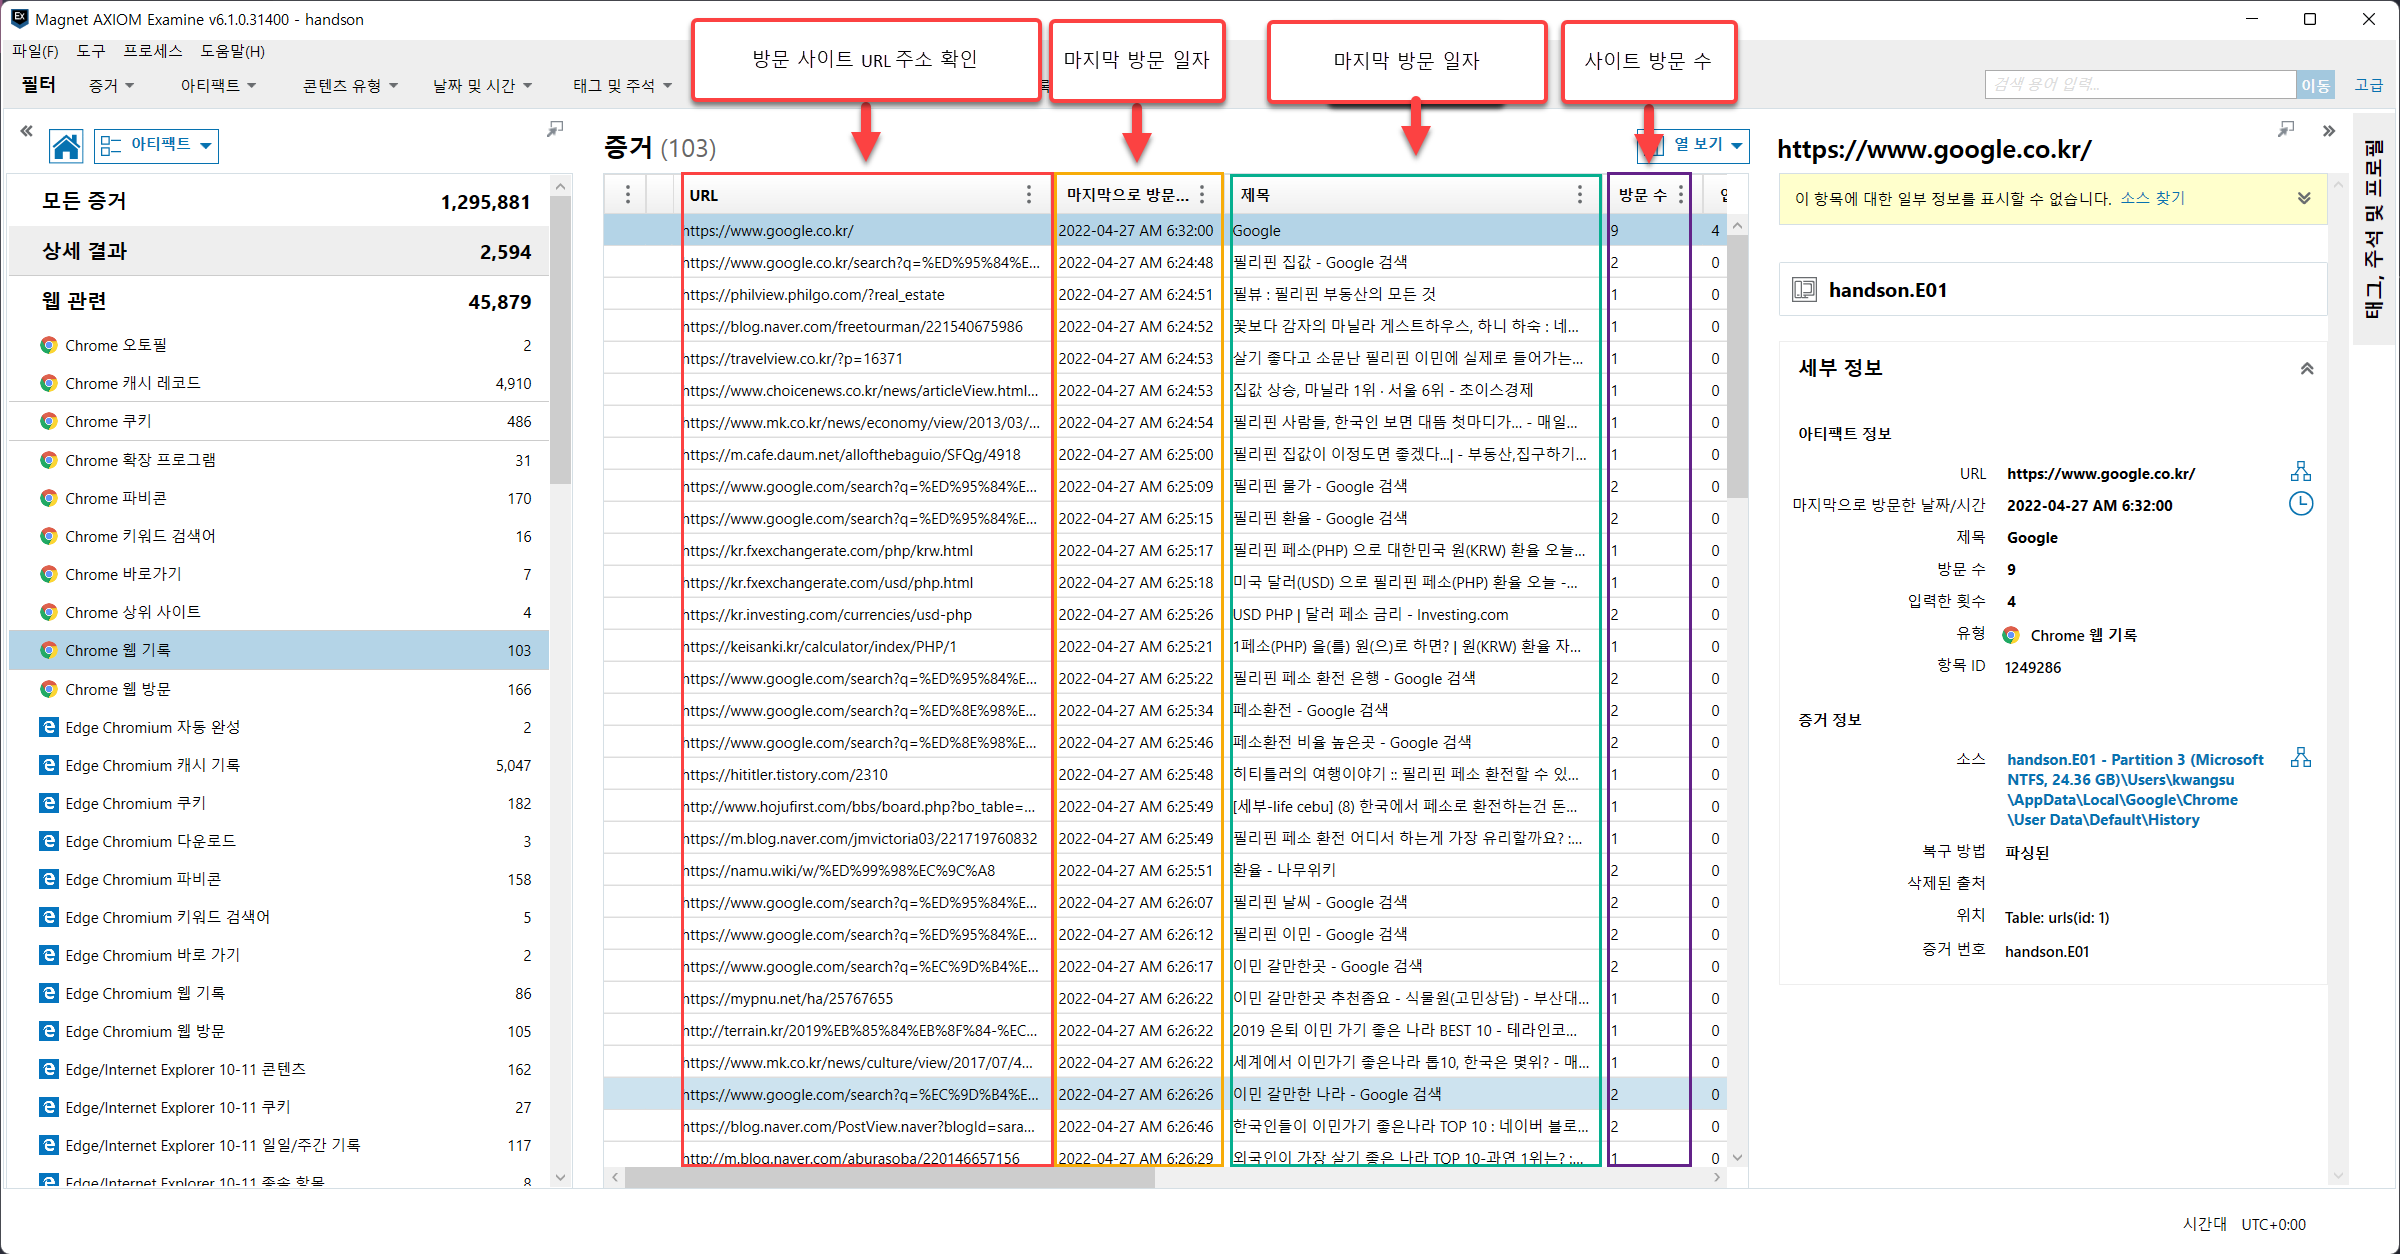Image resolution: width=2400 pixels, height=1254 pixels.
Task: Open the 프로세스 menu
Action: 152,51
